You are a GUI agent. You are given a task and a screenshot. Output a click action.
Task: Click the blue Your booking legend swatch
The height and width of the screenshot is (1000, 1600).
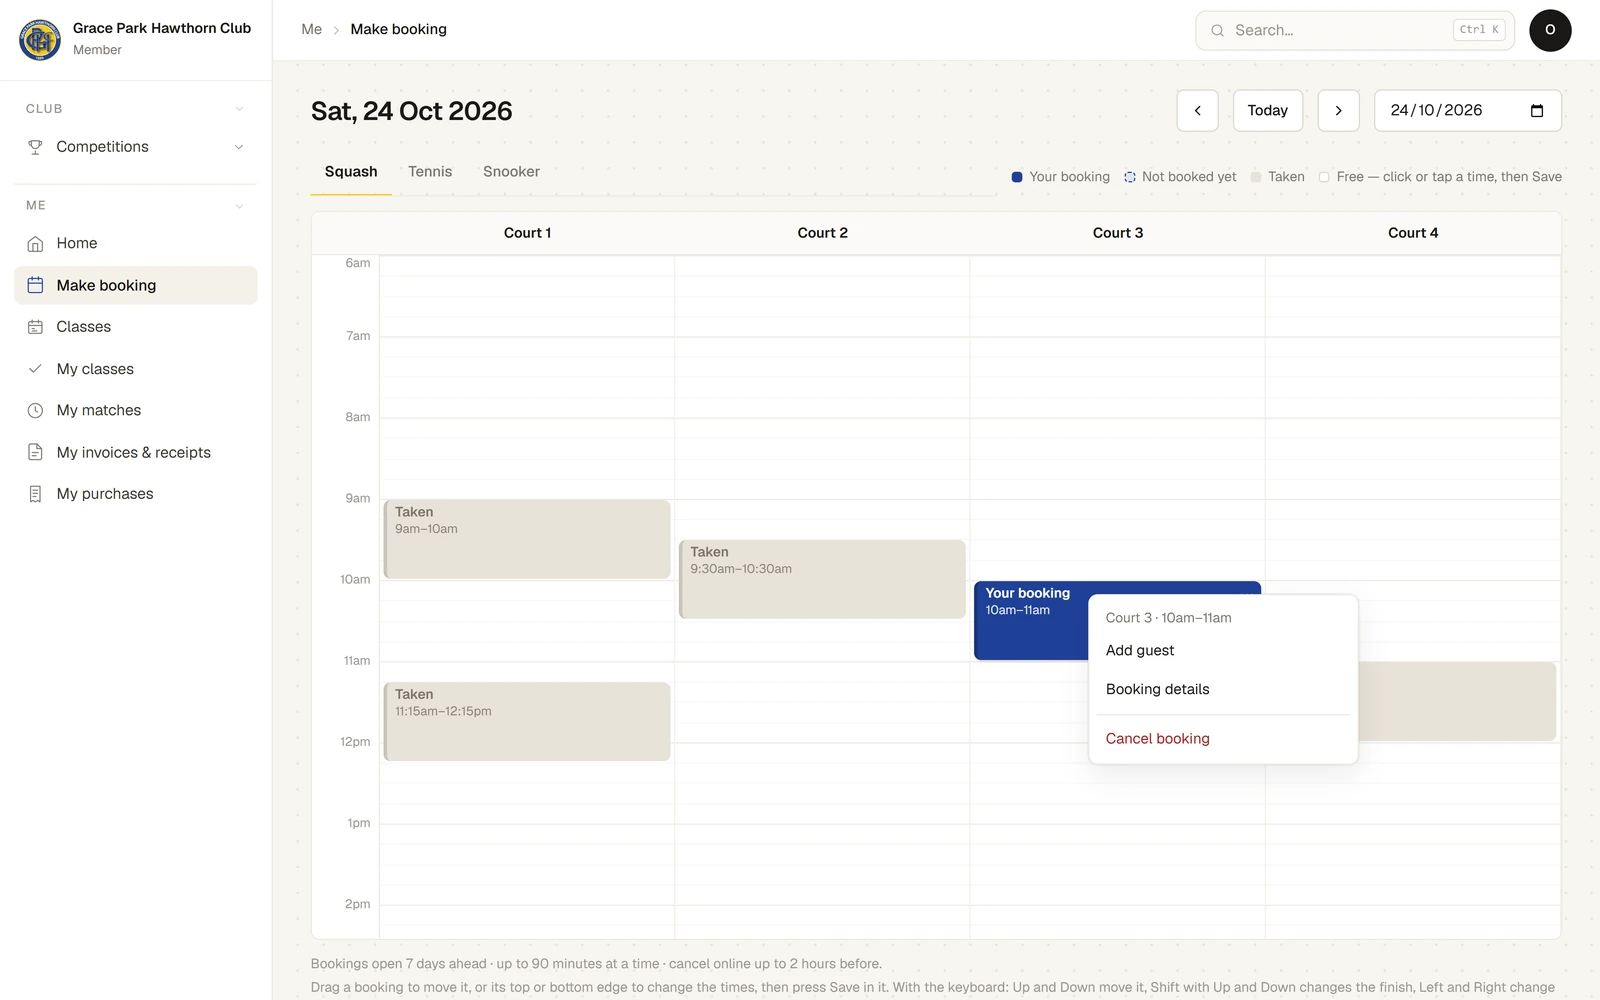pyautogui.click(x=1017, y=177)
